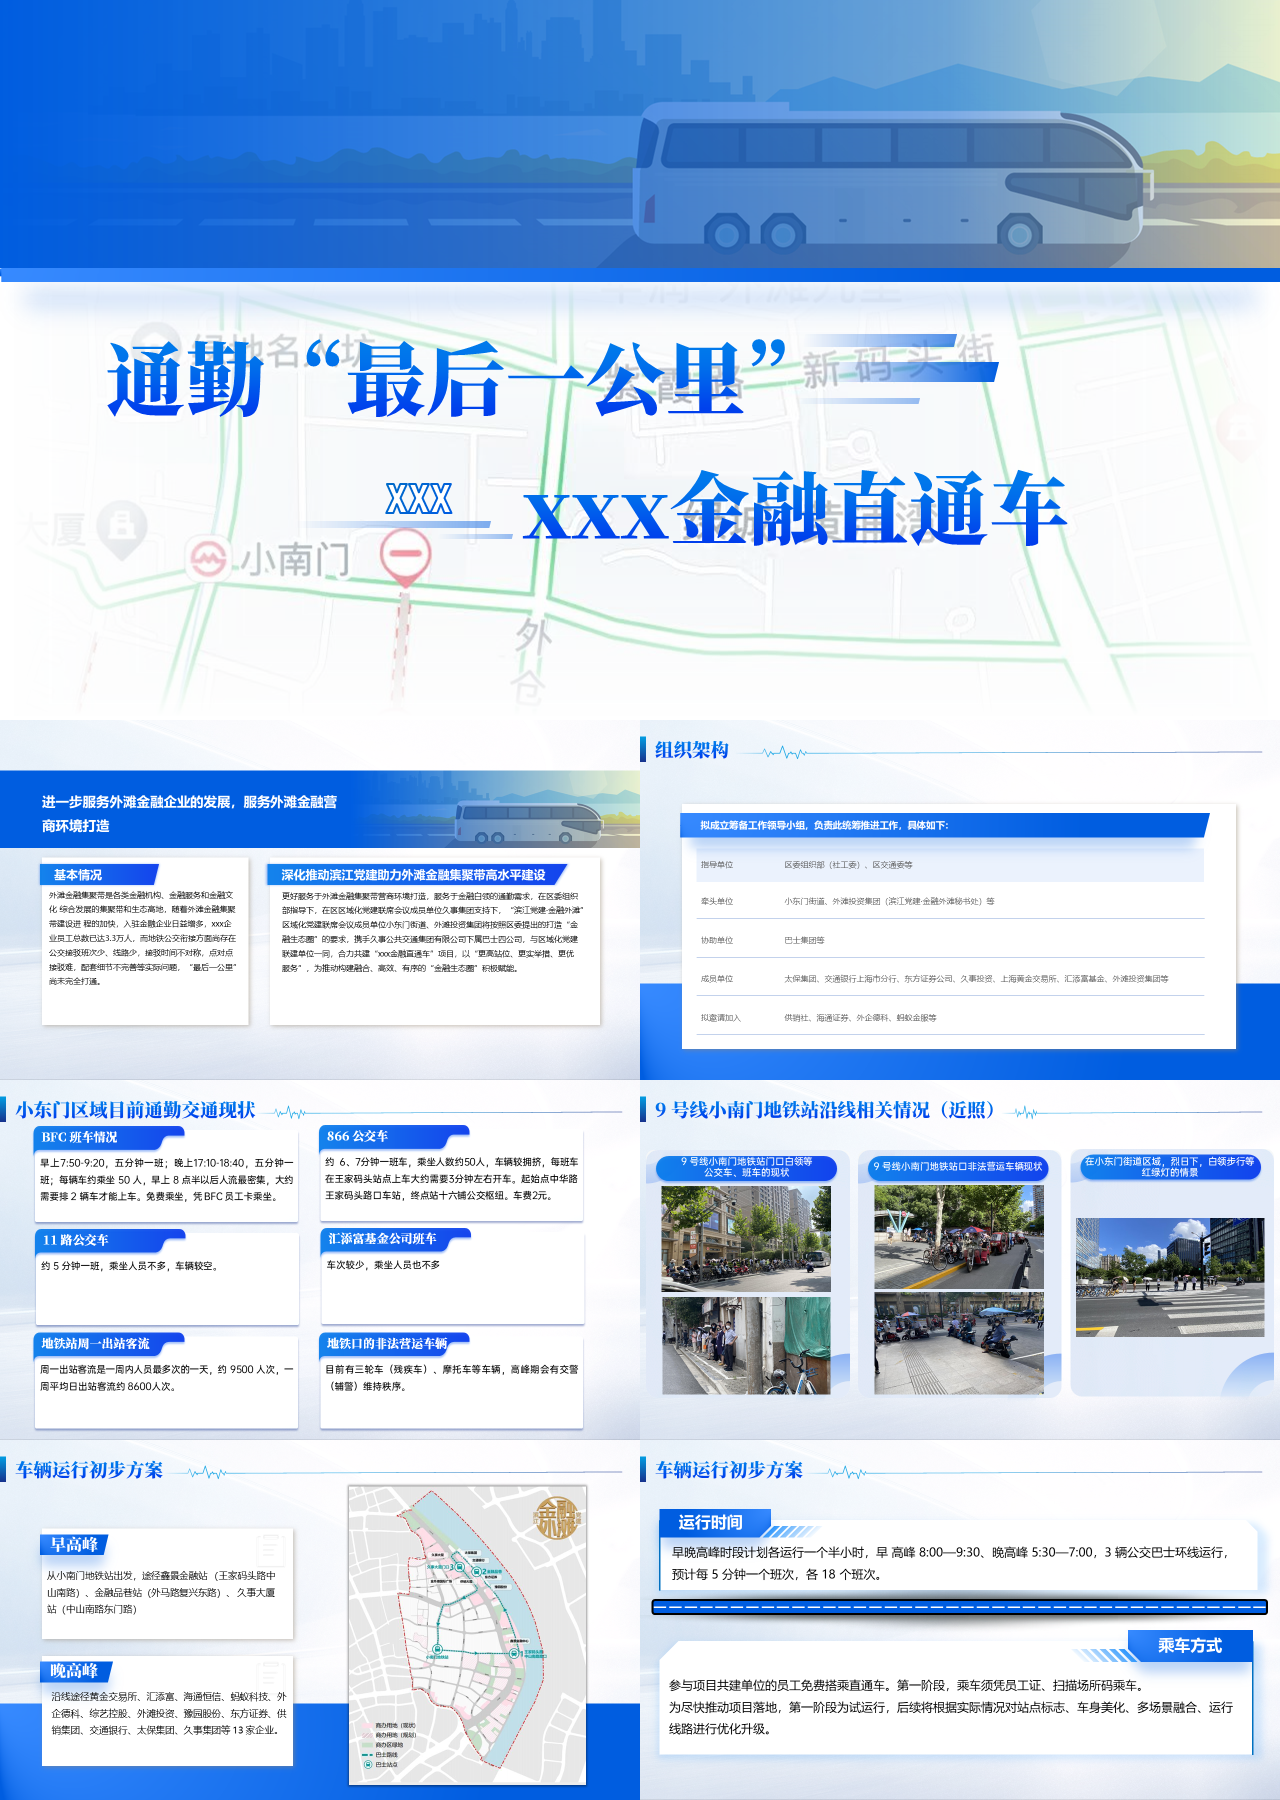Click the 协助单位 table row label

pyautogui.click(x=717, y=941)
